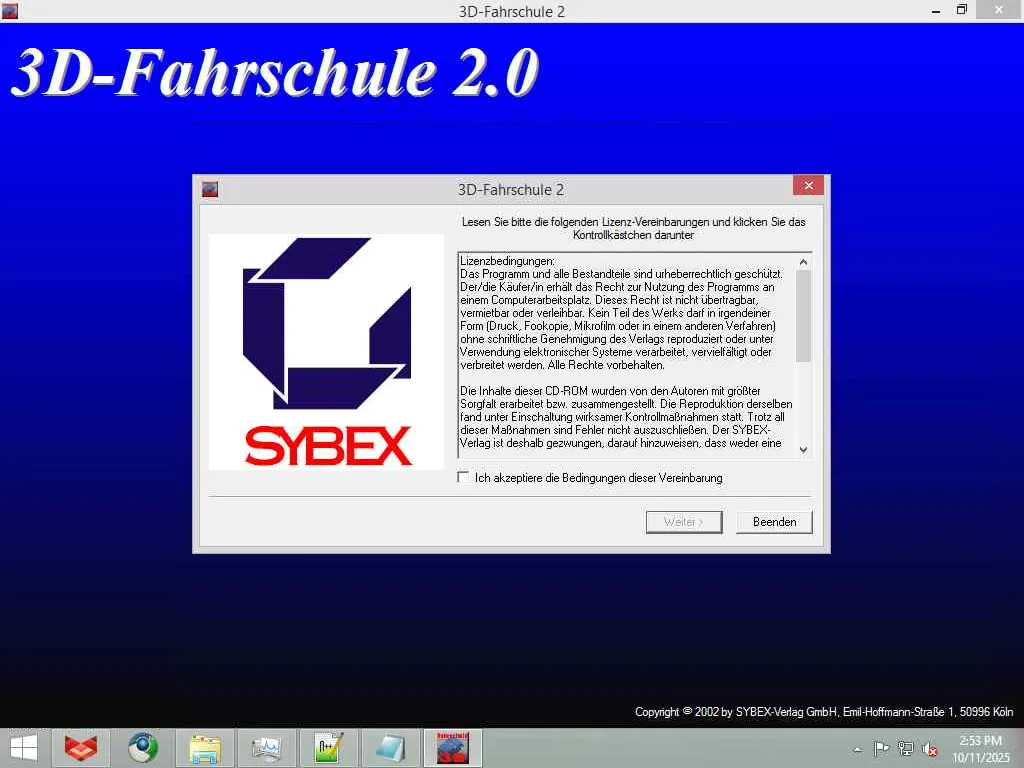Launch the Chromium browser from taskbar
1024x768 pixels.
click(142, 748)
